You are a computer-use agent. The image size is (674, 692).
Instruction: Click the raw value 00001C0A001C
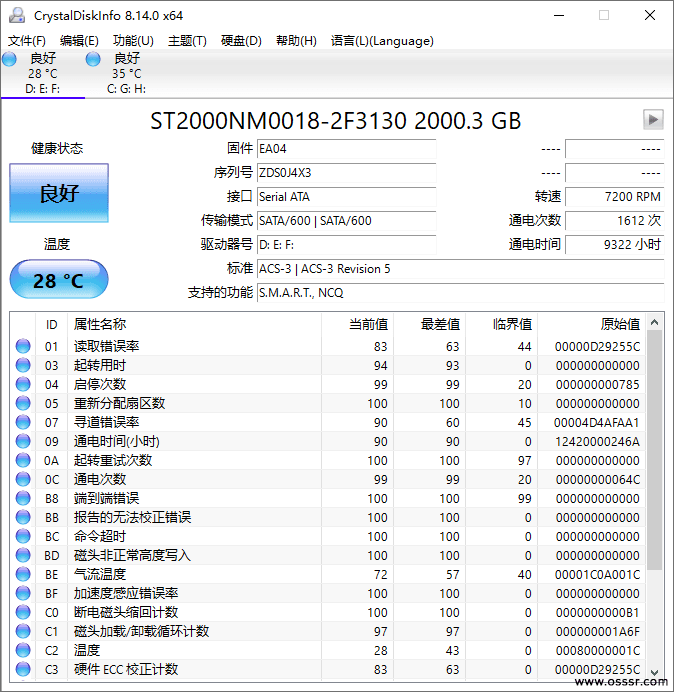point(597,574)
